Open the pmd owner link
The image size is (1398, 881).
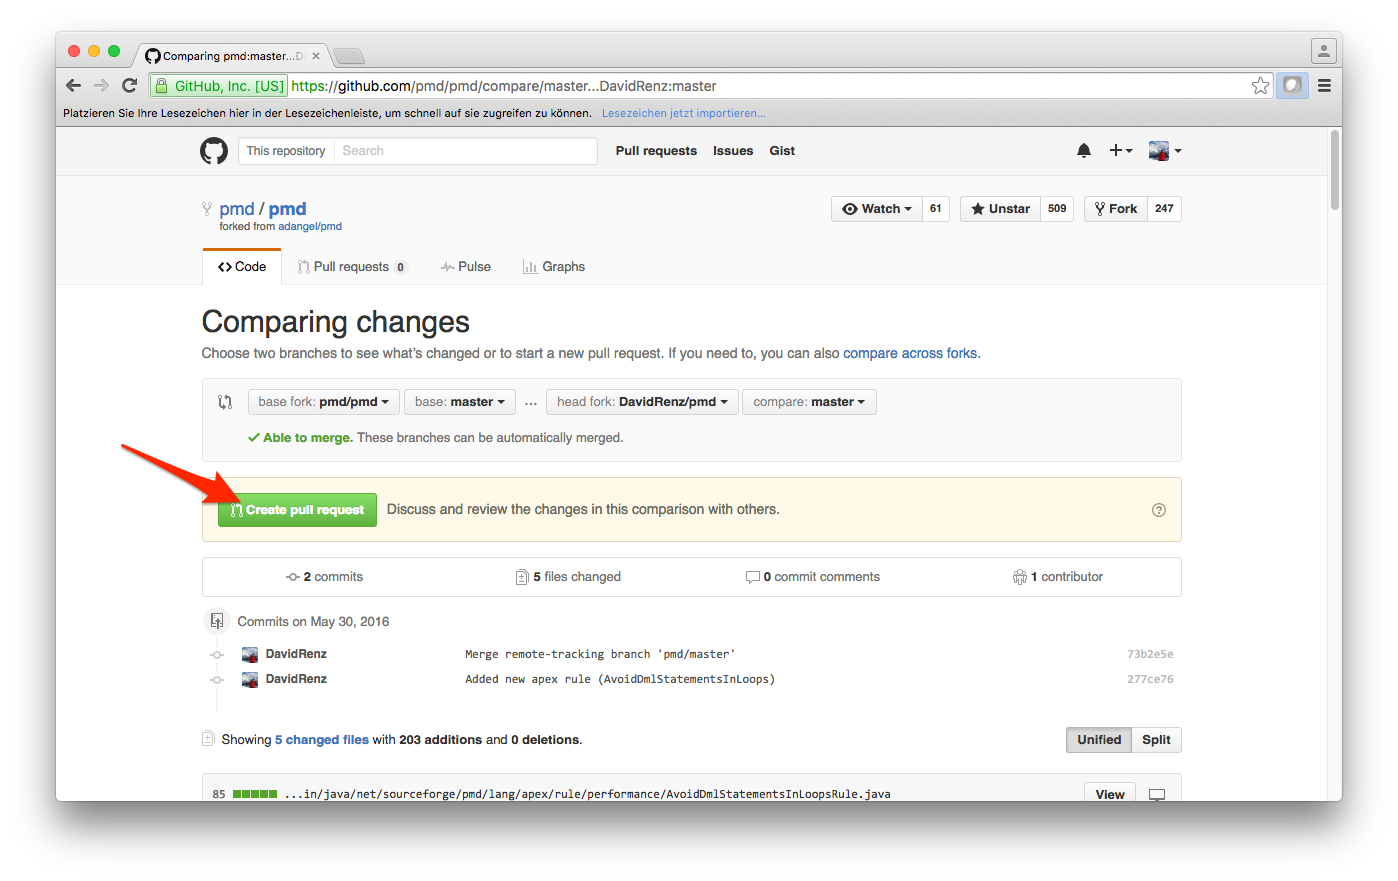point(237,209)
